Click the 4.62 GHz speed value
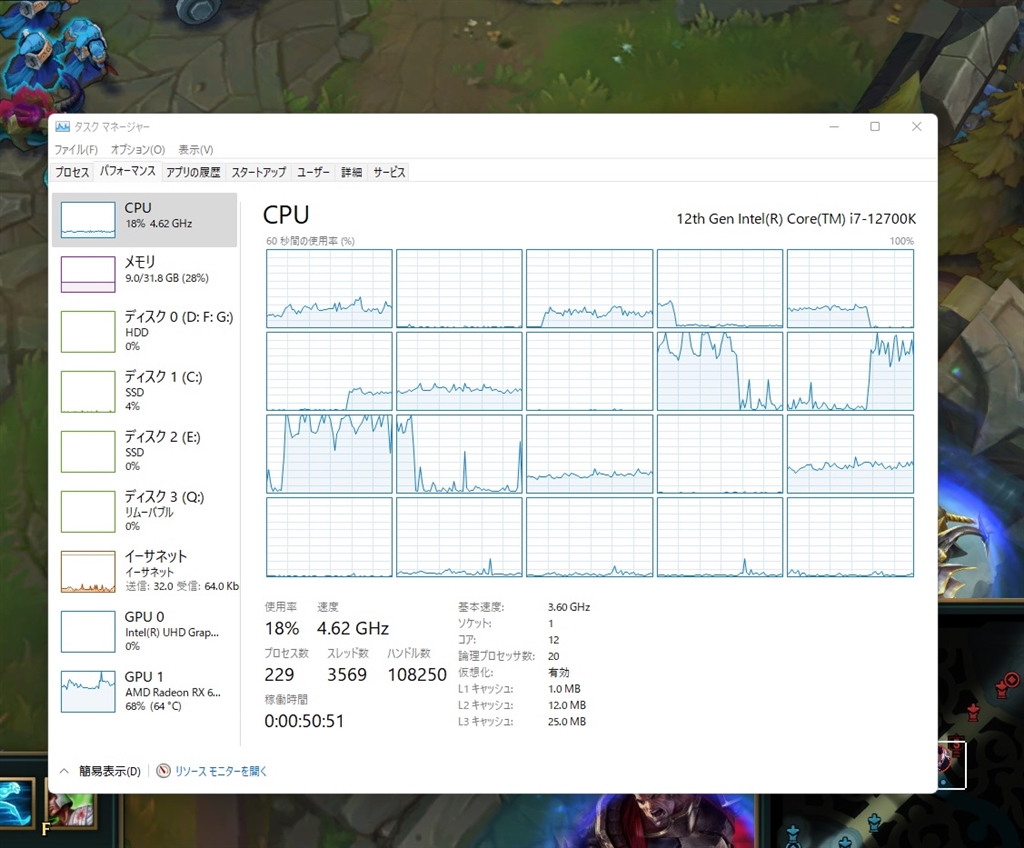This screenshot has width=1024, height=848. tap(353, 628)
